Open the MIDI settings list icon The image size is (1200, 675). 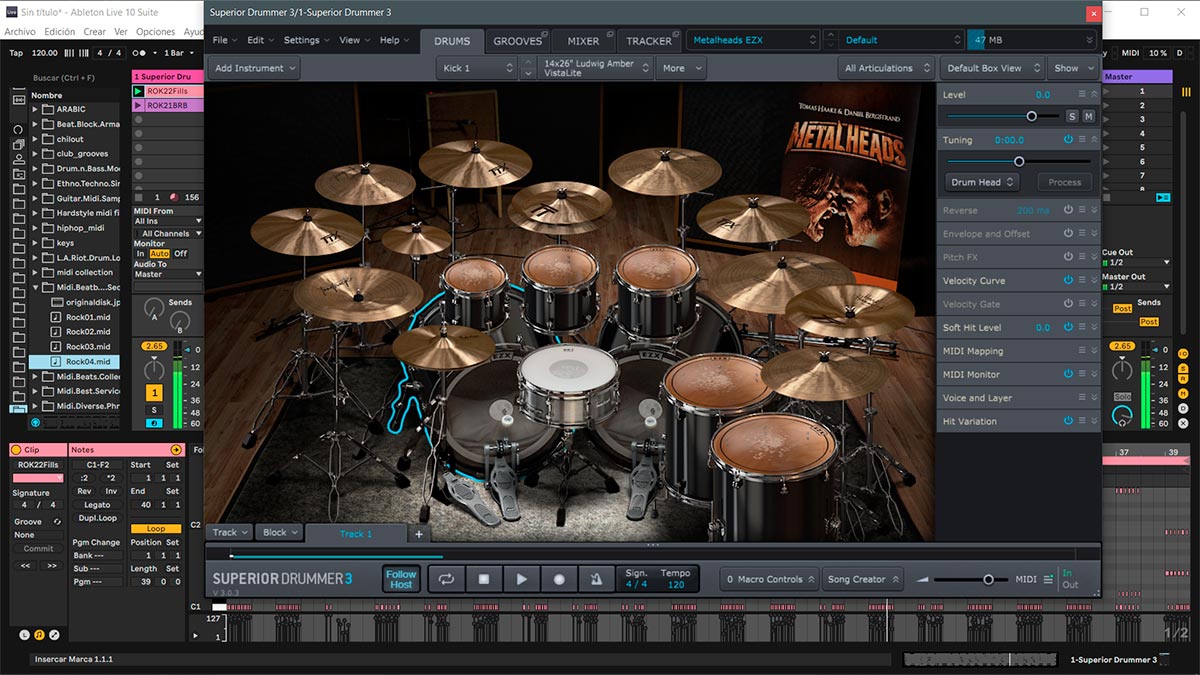[x=1049, y=580]
